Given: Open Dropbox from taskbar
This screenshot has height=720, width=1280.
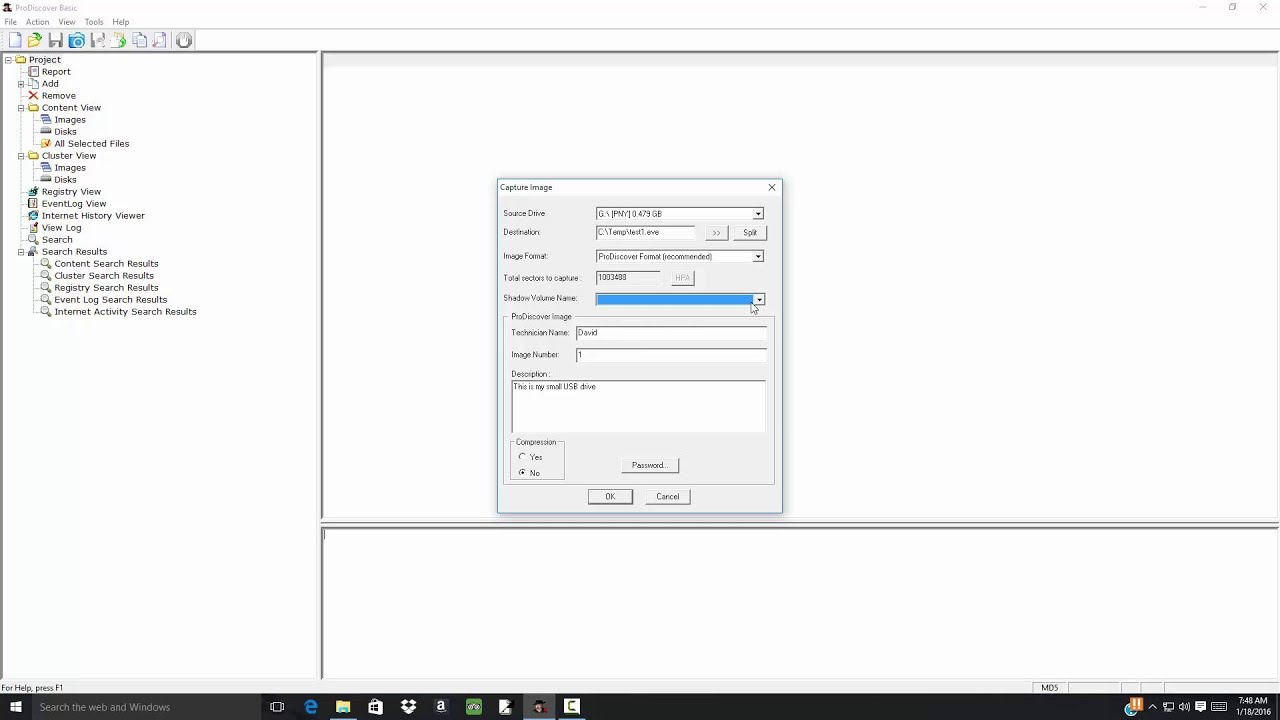Looking at the screenshot, I should [408, 707].
